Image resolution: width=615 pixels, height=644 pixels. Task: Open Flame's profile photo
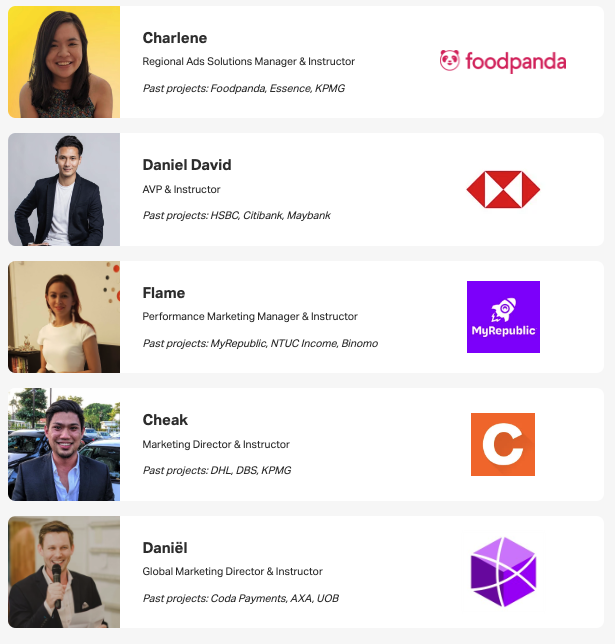64,317
